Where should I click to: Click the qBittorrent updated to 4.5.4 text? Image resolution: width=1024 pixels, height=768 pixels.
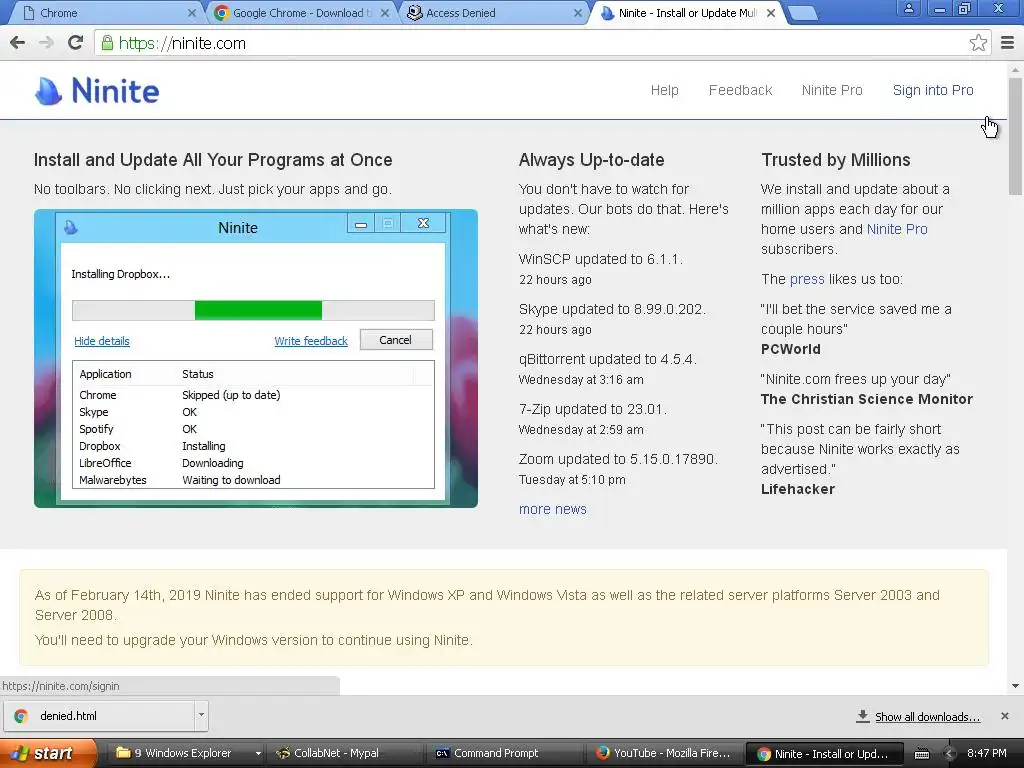pos(607,359)
